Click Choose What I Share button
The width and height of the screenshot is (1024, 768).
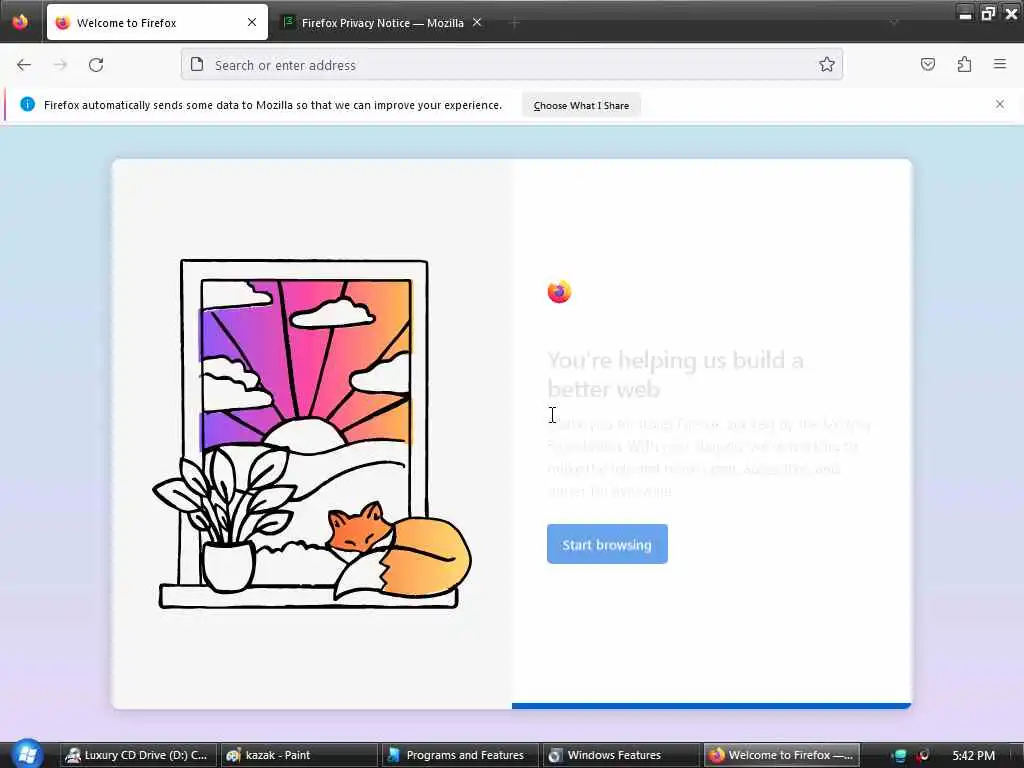pyautogui.click(x=581, y=105)
